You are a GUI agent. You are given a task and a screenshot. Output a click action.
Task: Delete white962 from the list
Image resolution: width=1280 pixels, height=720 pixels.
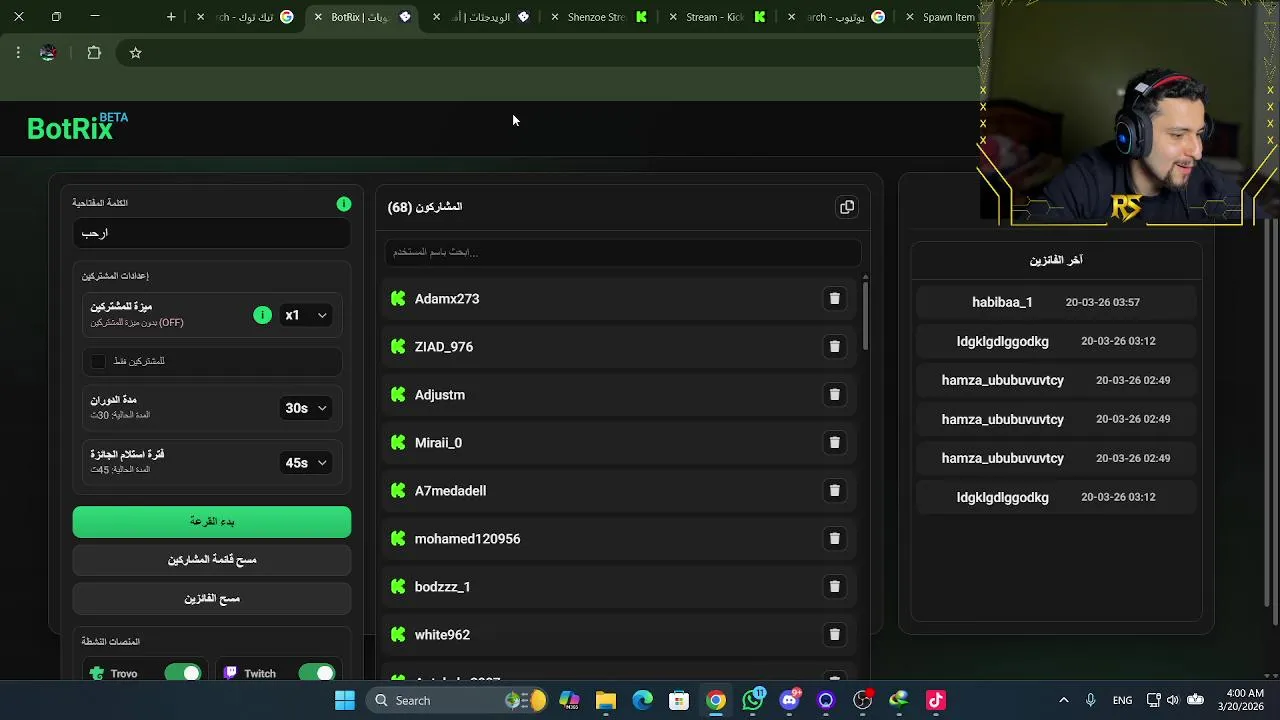pos(834,634)
